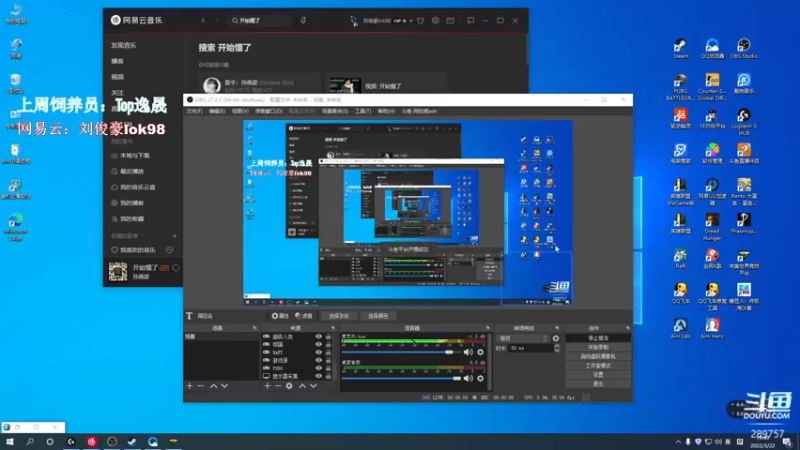Hide the PUBG source via eye icon
This screenshot has height=450, width=800.
point(318,368)
